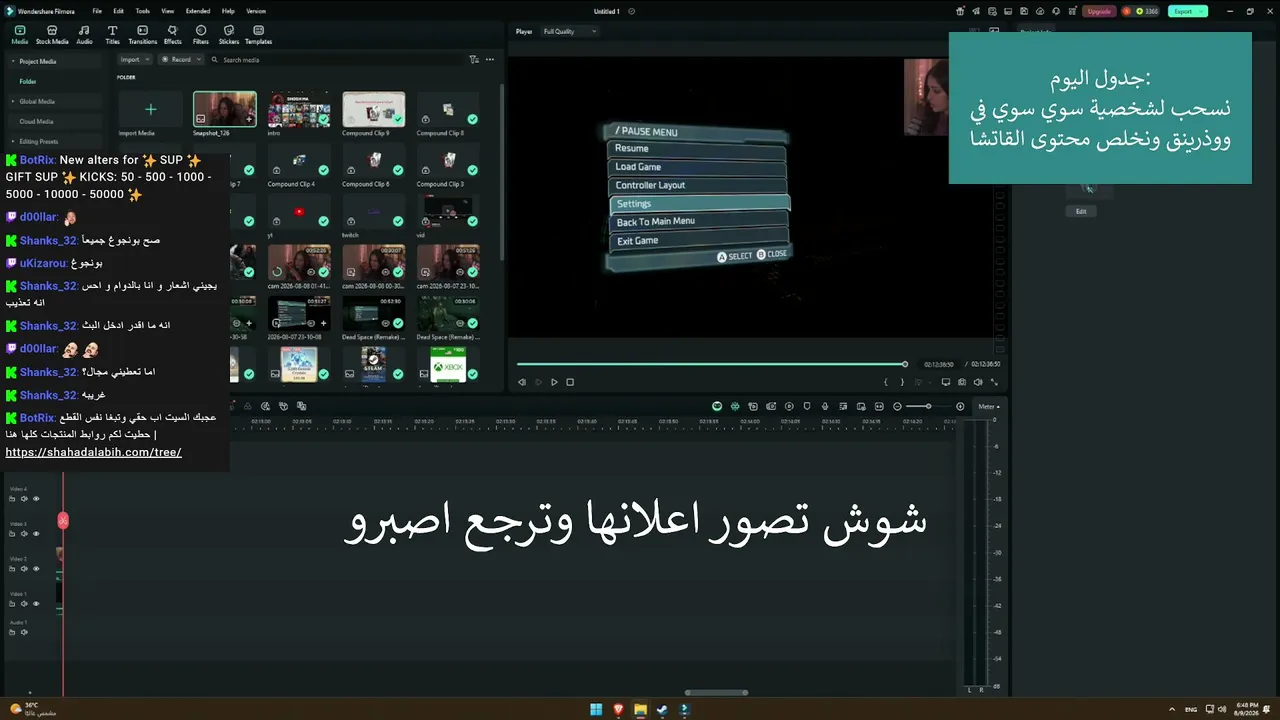The width and height of the screenshot is (1280, 720).
Task: Open the Edit menu
Action: click(x=119, y=11)
